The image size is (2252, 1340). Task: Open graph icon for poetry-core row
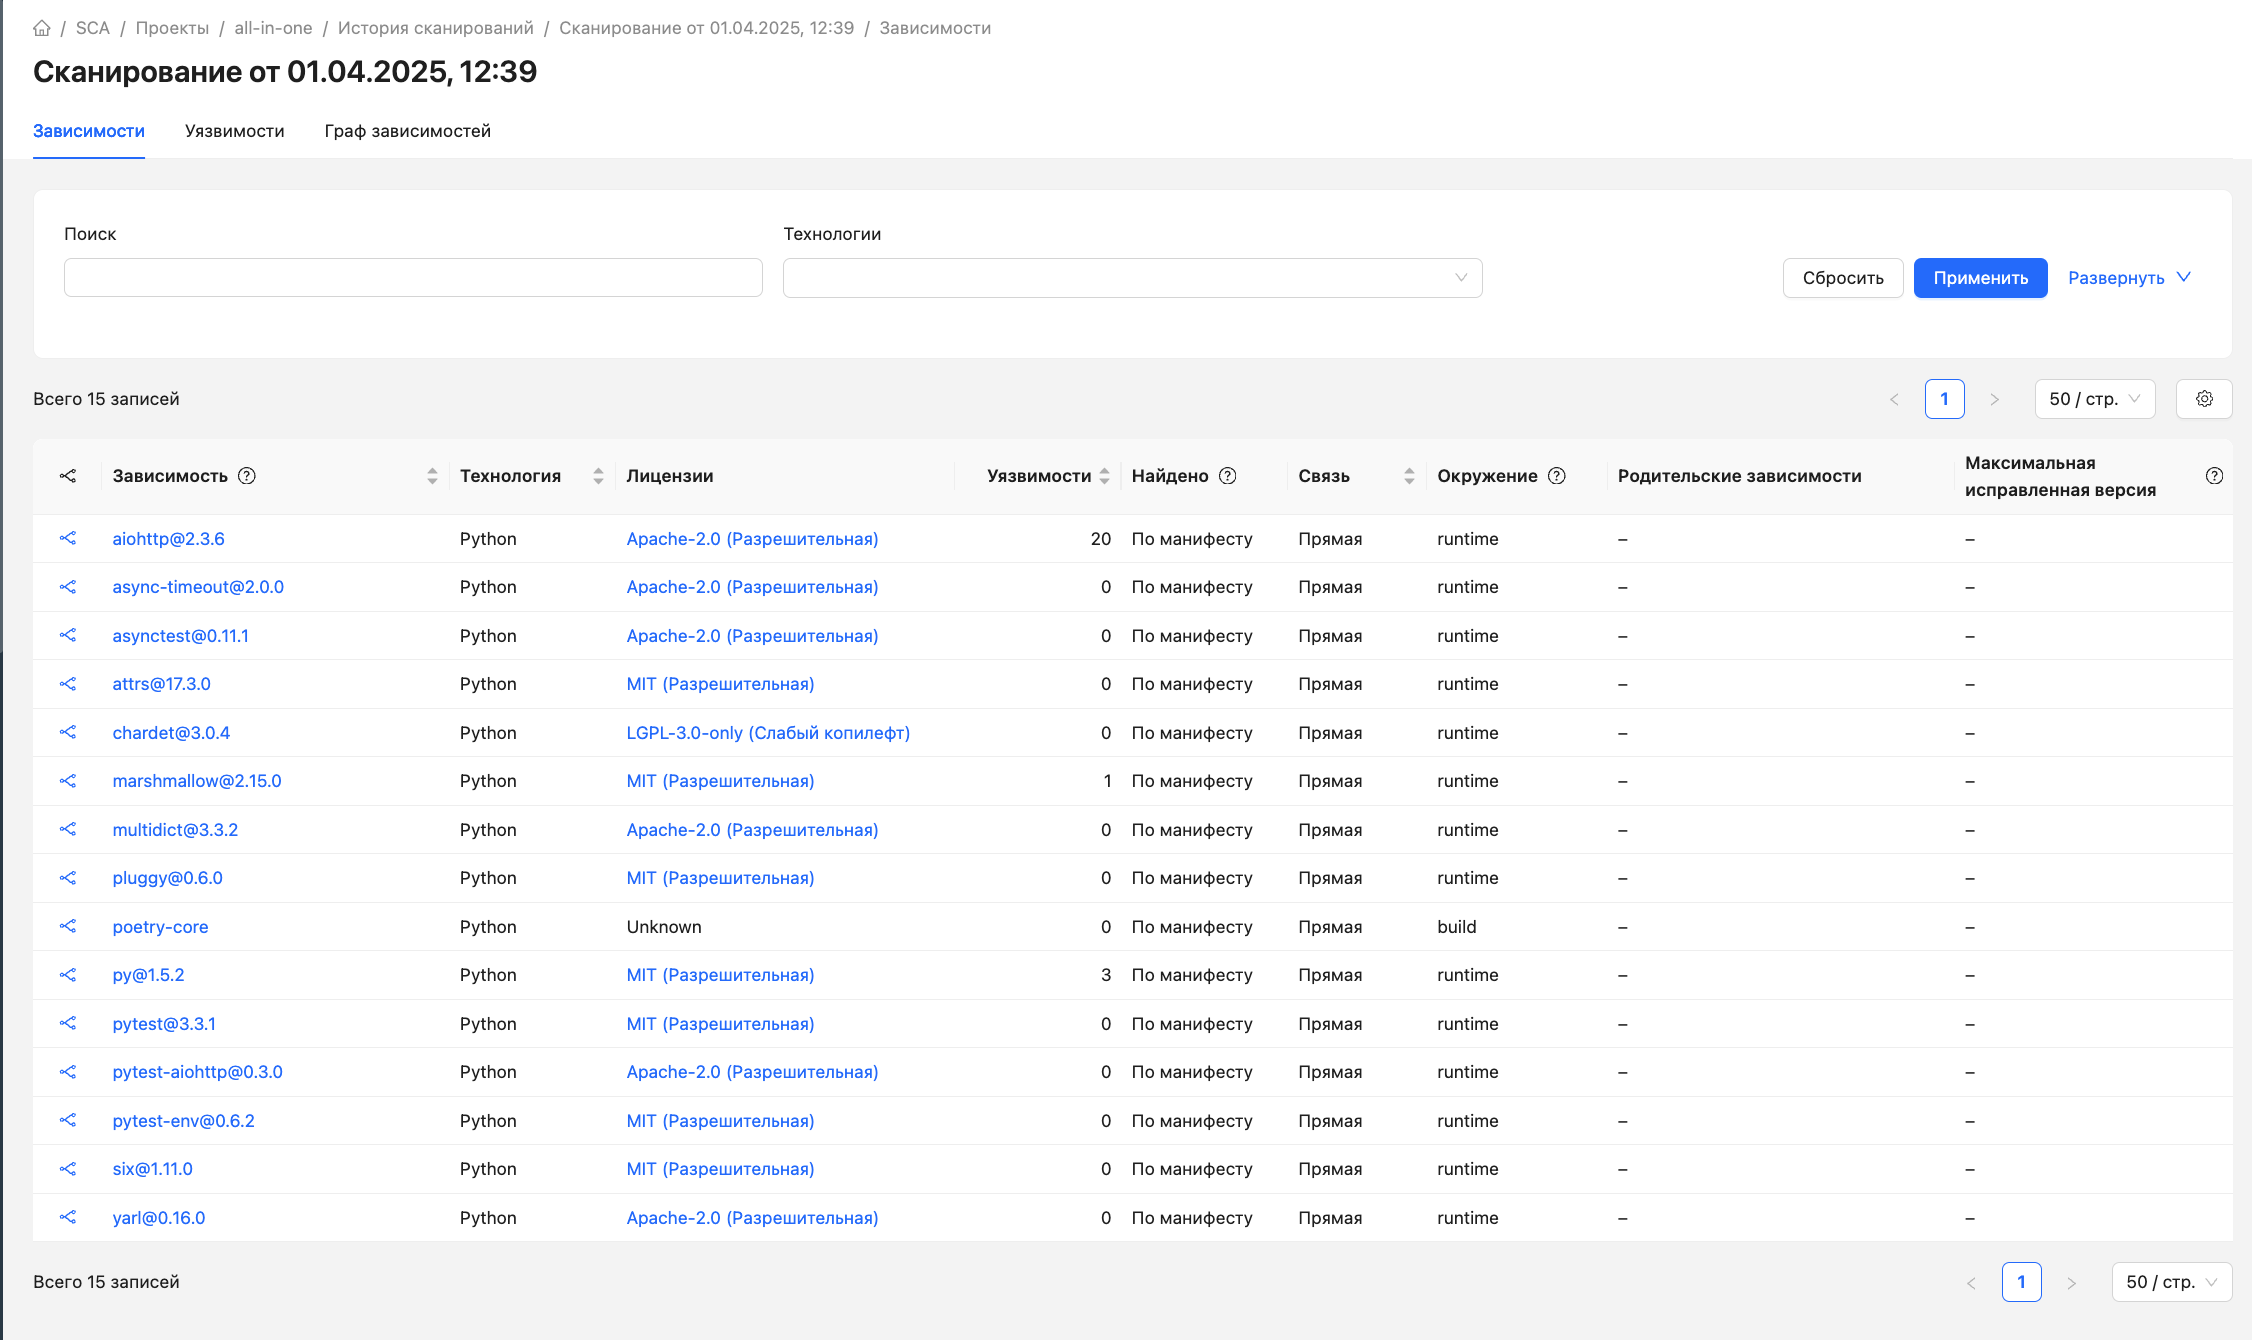click(68, 927)
